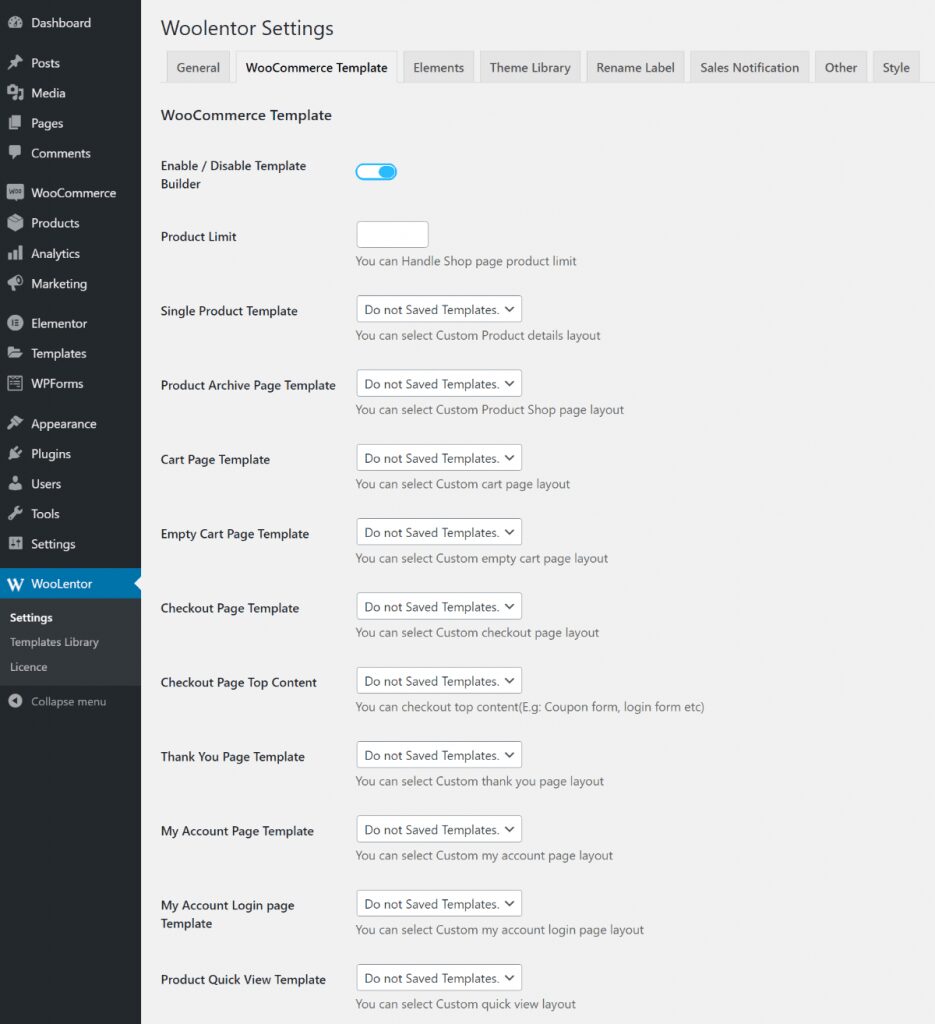The height and width of the screenshot is (1024, 935).
Task: Open the Thank You Page Template dropdown
Action: click(x=438, y=754)
